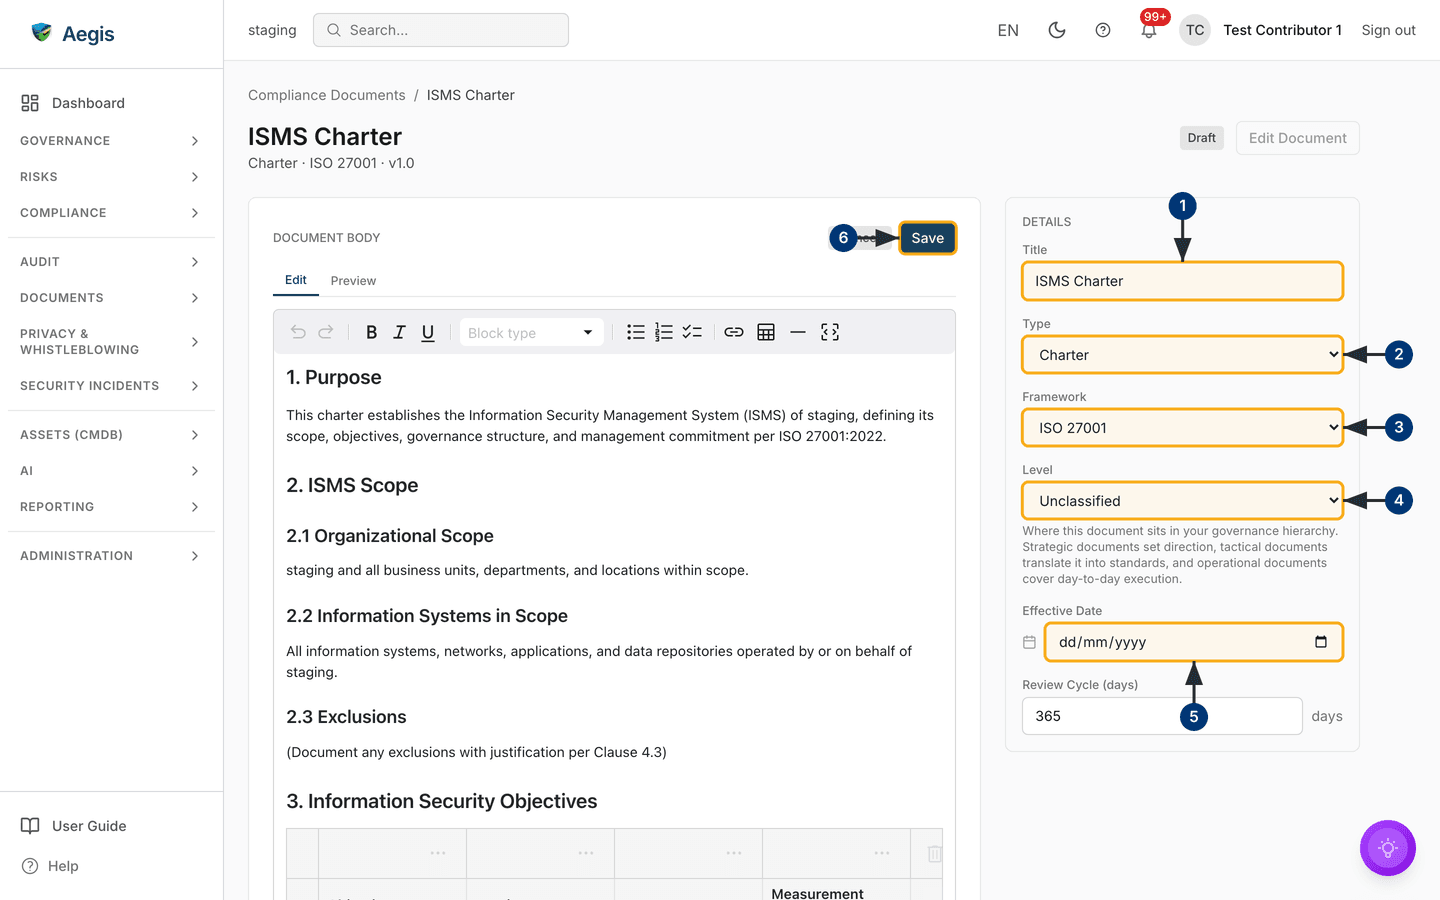Image resolution: width=1440 pixels, height=900 pixels.
Task: Click the Aegis shield logo
Action: (x=41, y=33)
